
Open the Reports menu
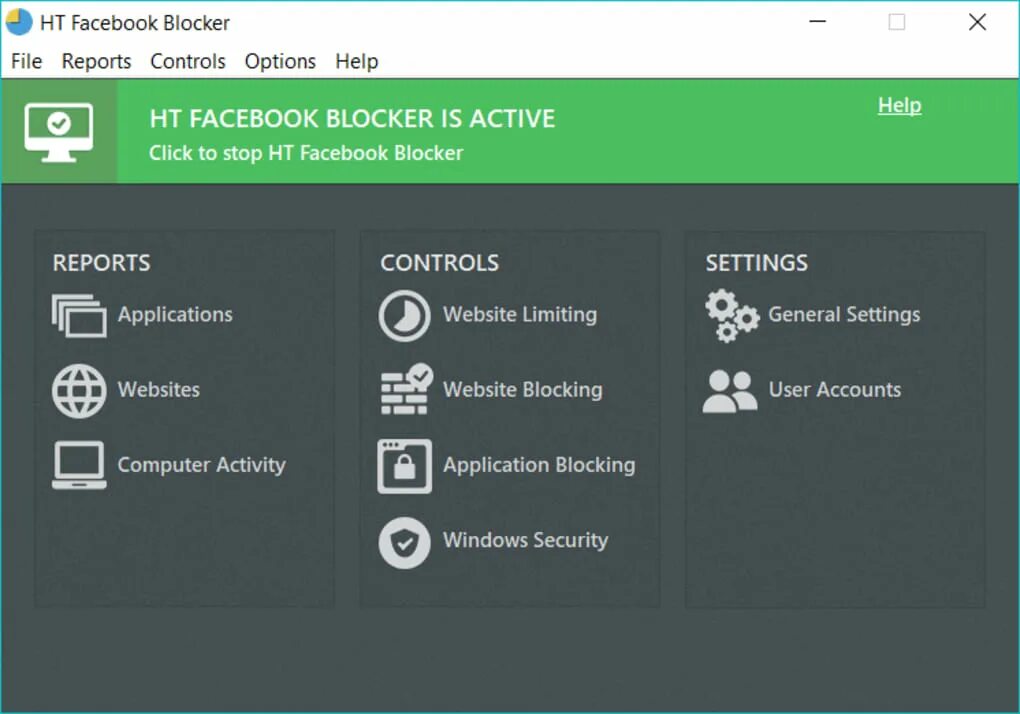(96, 61)
